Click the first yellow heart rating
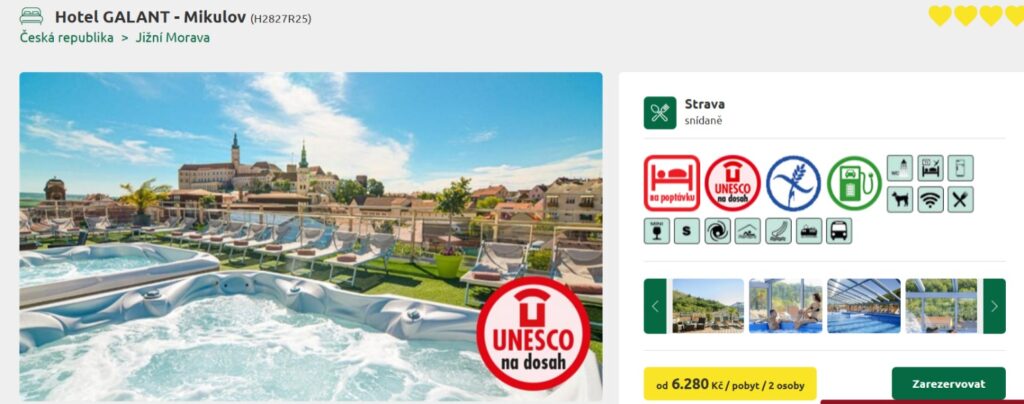The height and width of the screenshot is (404, 1024). (940, 15)
